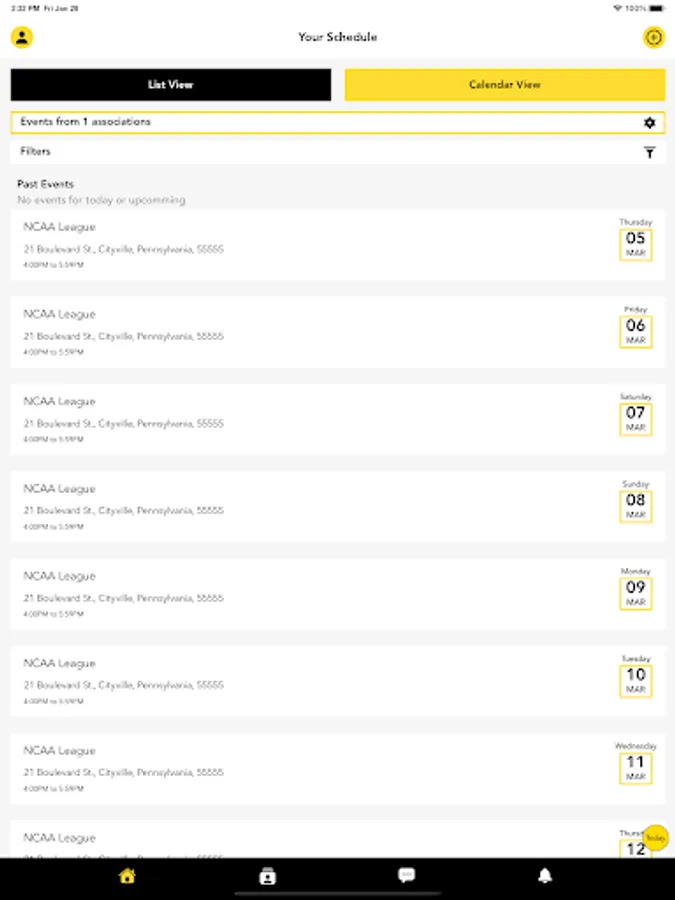Open NCAA League event on Thursday 05 MAR
This screenshot has width=675, height=900.
[x=300, y=245]
